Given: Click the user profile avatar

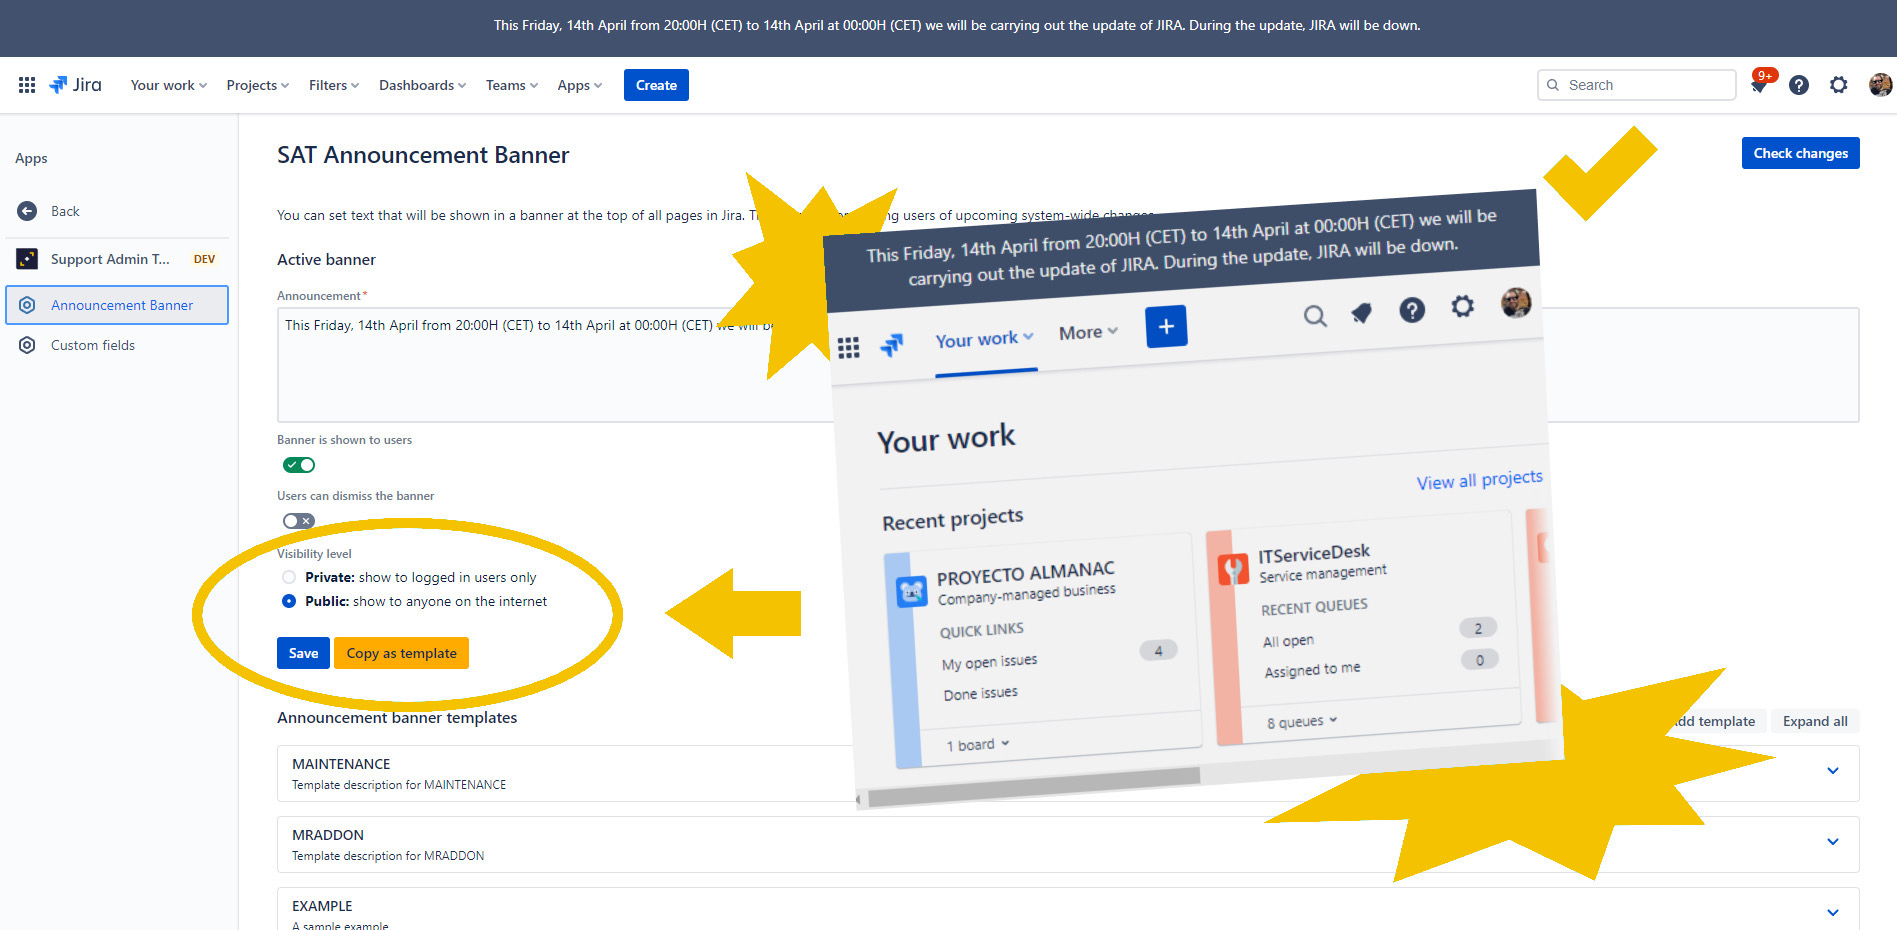Looking at the screenshot, I should point(1879,85).
